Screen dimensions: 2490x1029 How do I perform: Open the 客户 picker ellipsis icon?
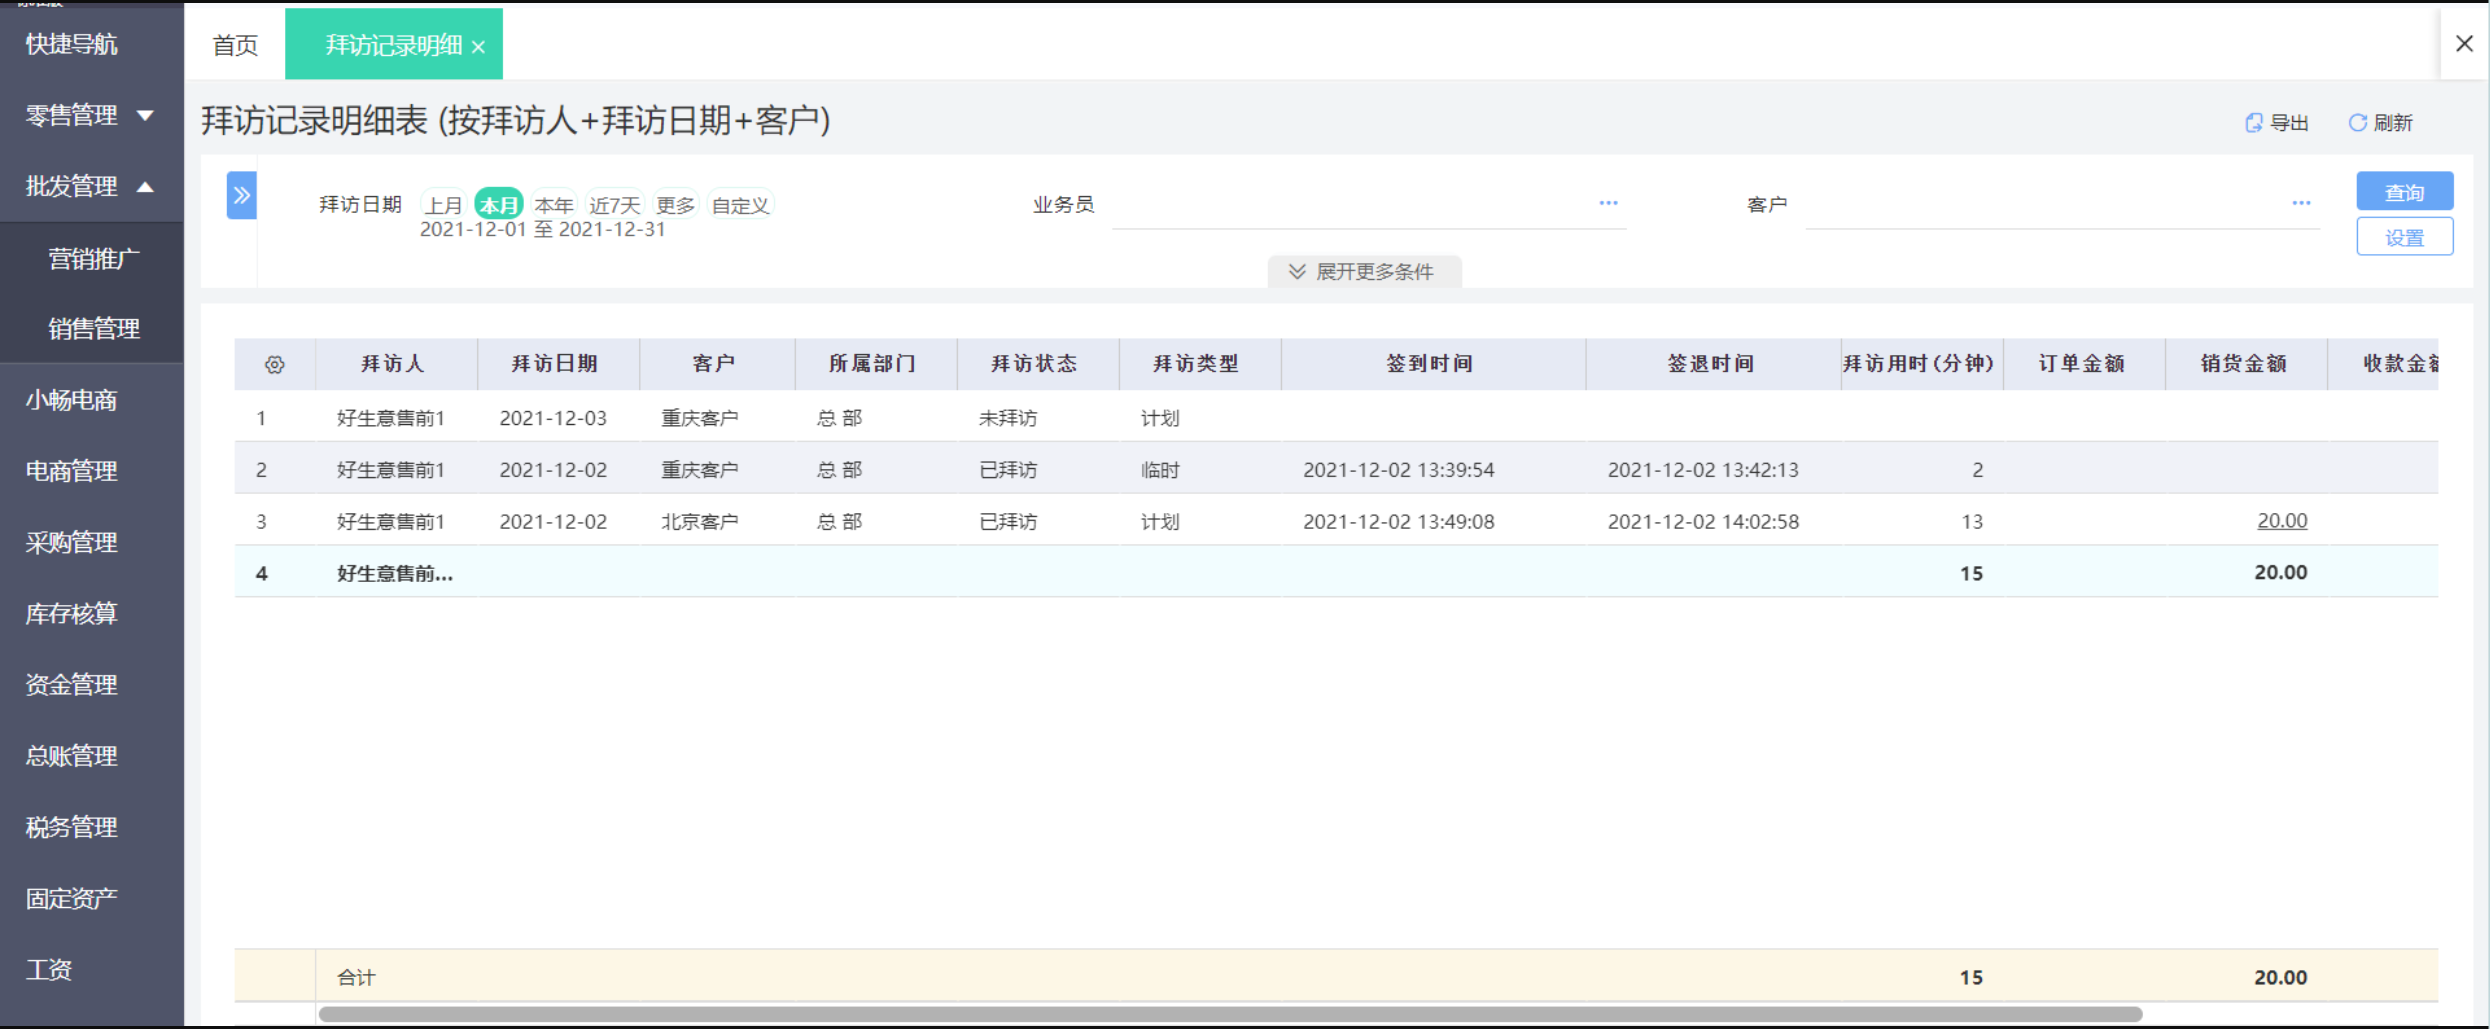point(2301,203)
